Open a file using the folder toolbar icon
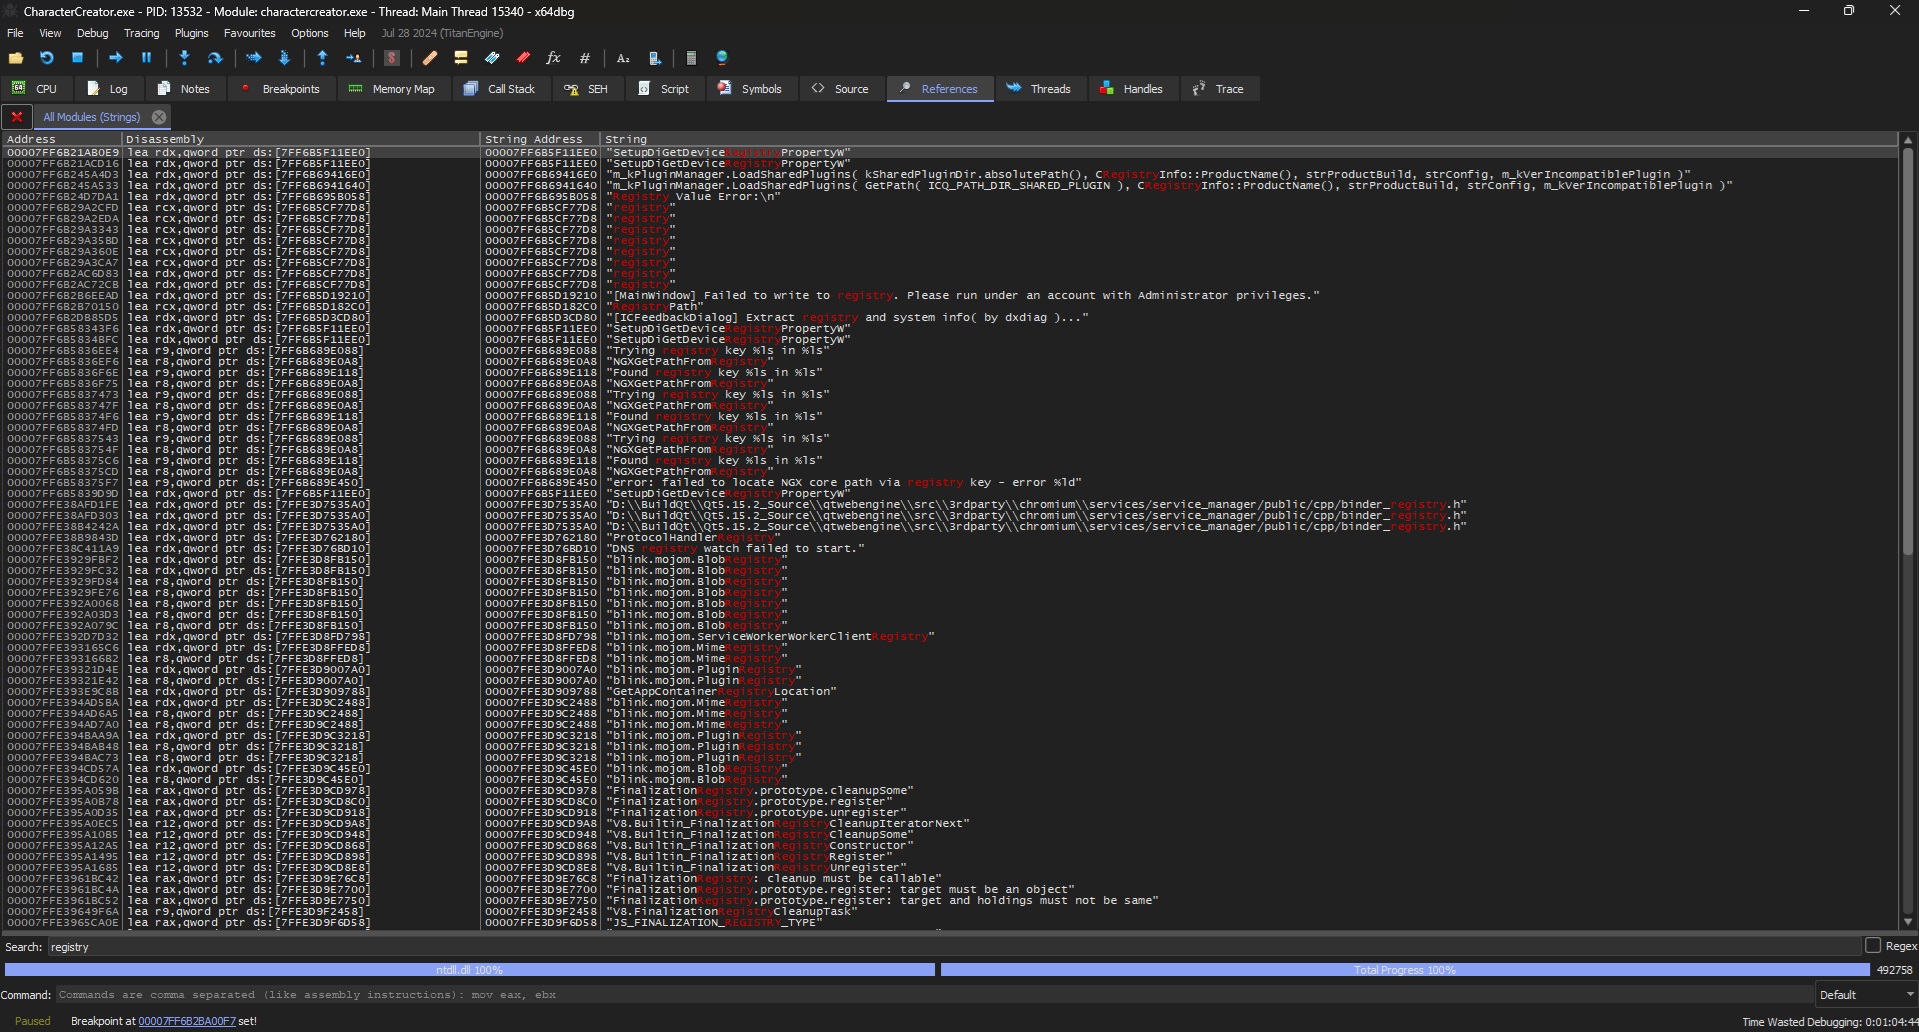The height and width of the screenshot is (1032, 1919). (x=16, y=58)
